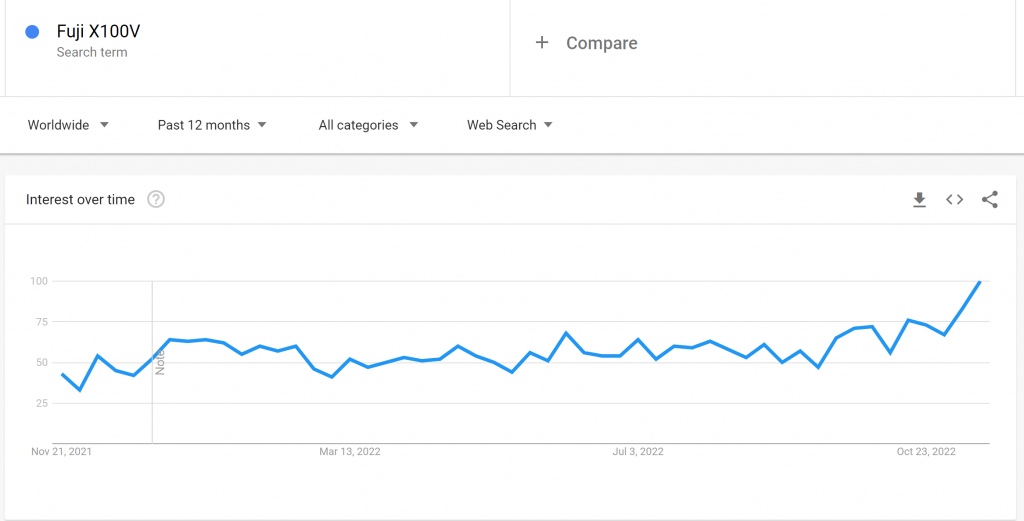
Task: Click the Oct 23, 2022 axis label
Action: point(926,452)
